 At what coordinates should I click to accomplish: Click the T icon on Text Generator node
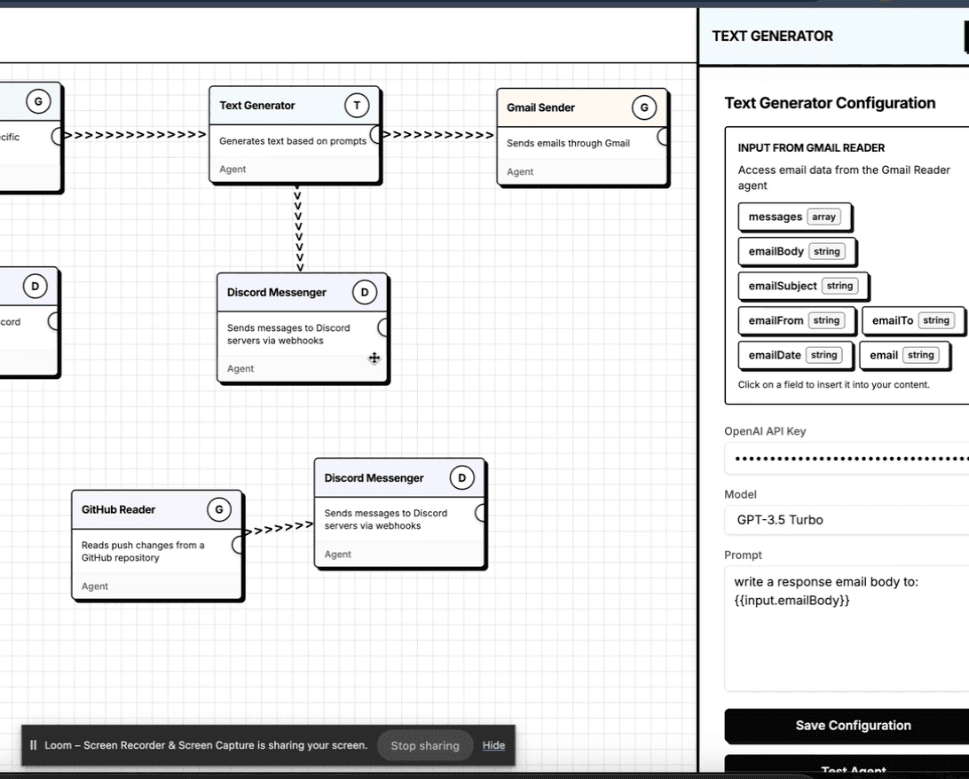(357, 105)
